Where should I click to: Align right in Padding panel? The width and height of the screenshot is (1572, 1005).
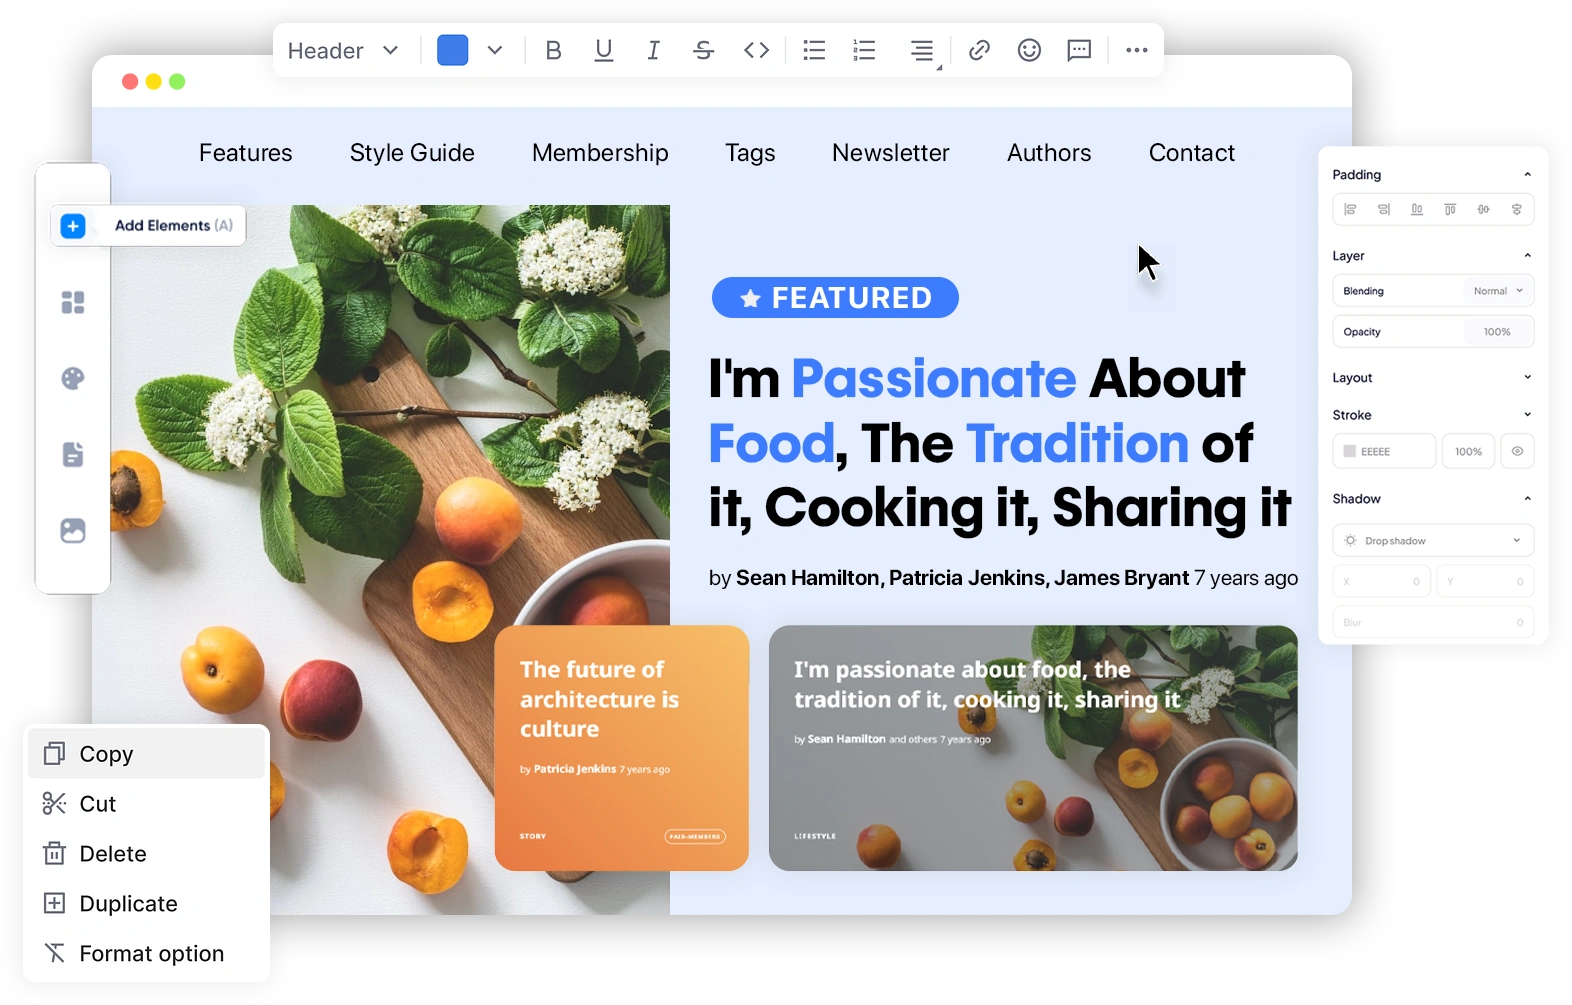pos(1384,209)
